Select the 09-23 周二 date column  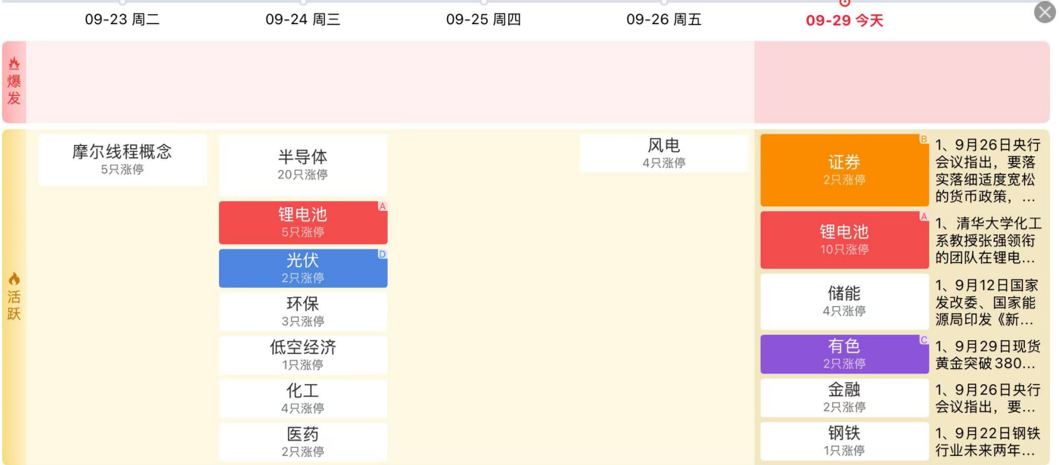(122, 20)
